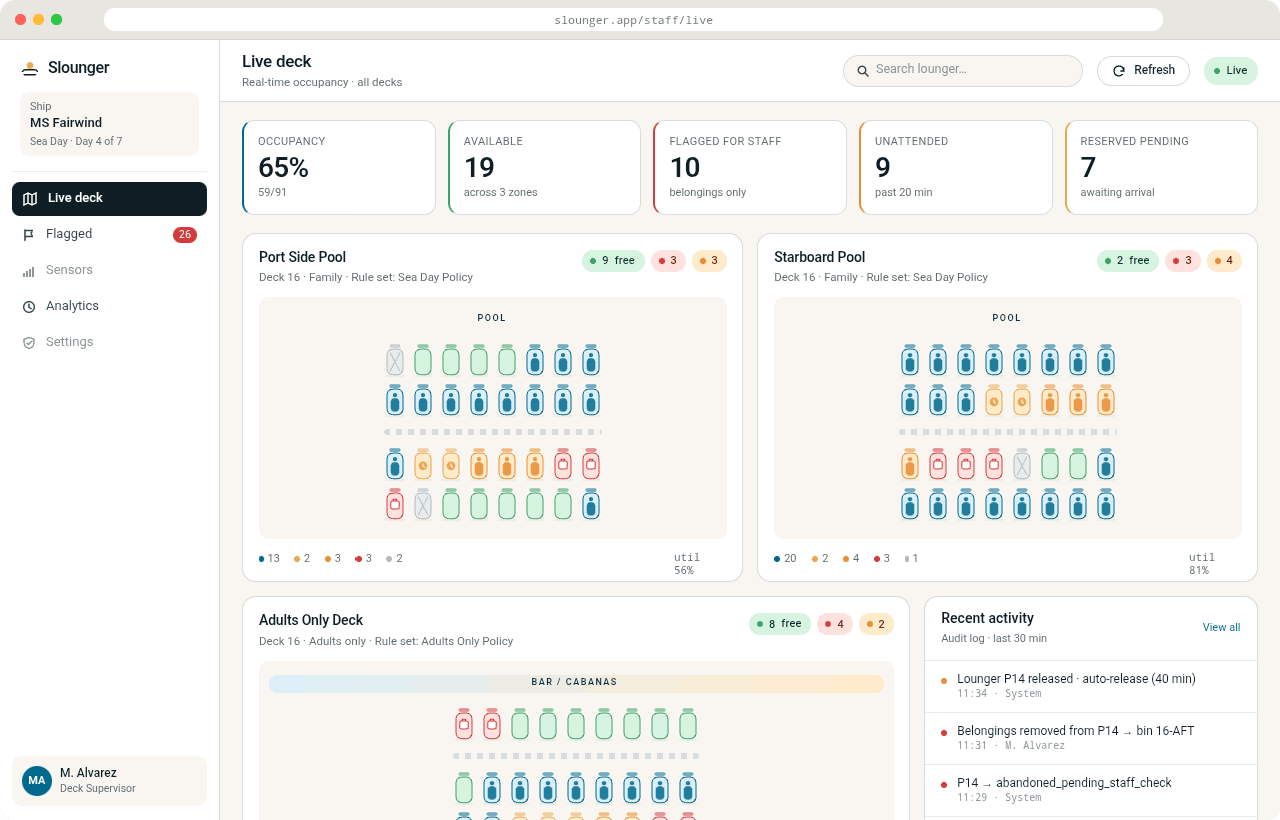1280x820 pixels.
Task: Click the Starboard Pool heading
Action: 820,257
